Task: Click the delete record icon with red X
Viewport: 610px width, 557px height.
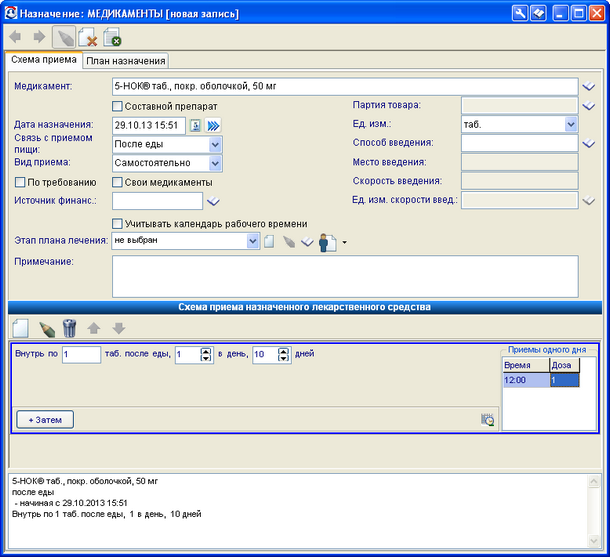Action: tap(88, 37)
